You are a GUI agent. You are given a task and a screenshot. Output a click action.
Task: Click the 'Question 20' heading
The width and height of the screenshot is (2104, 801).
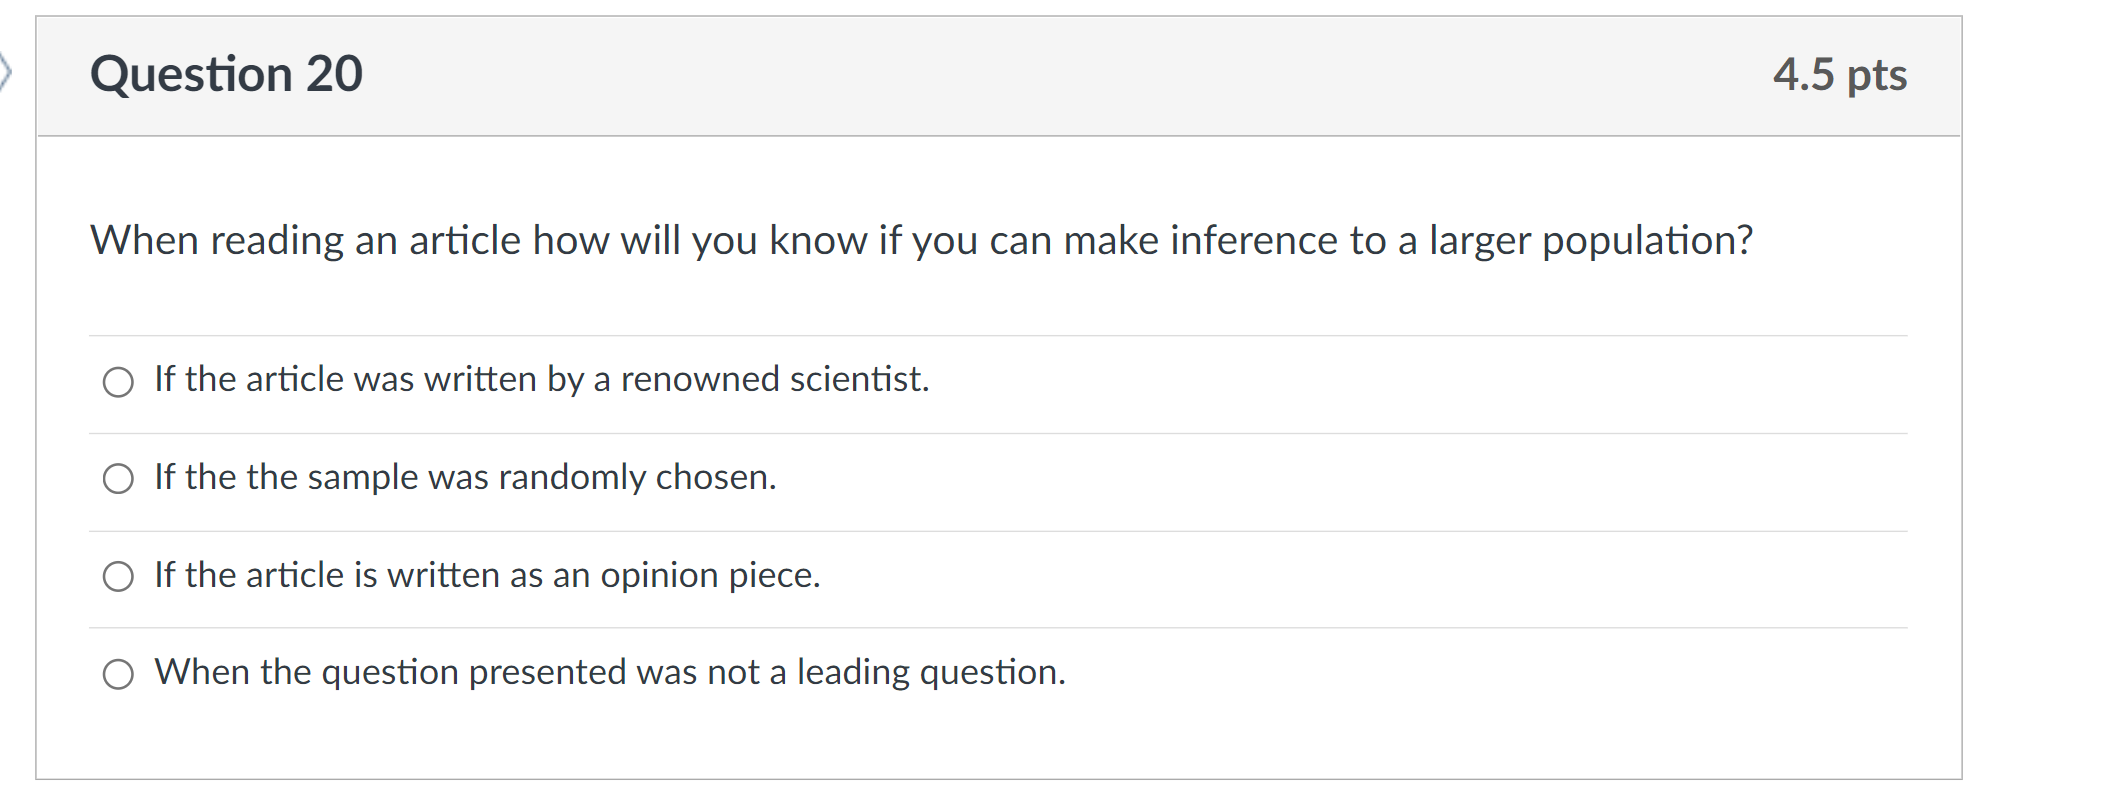point(226,75)
